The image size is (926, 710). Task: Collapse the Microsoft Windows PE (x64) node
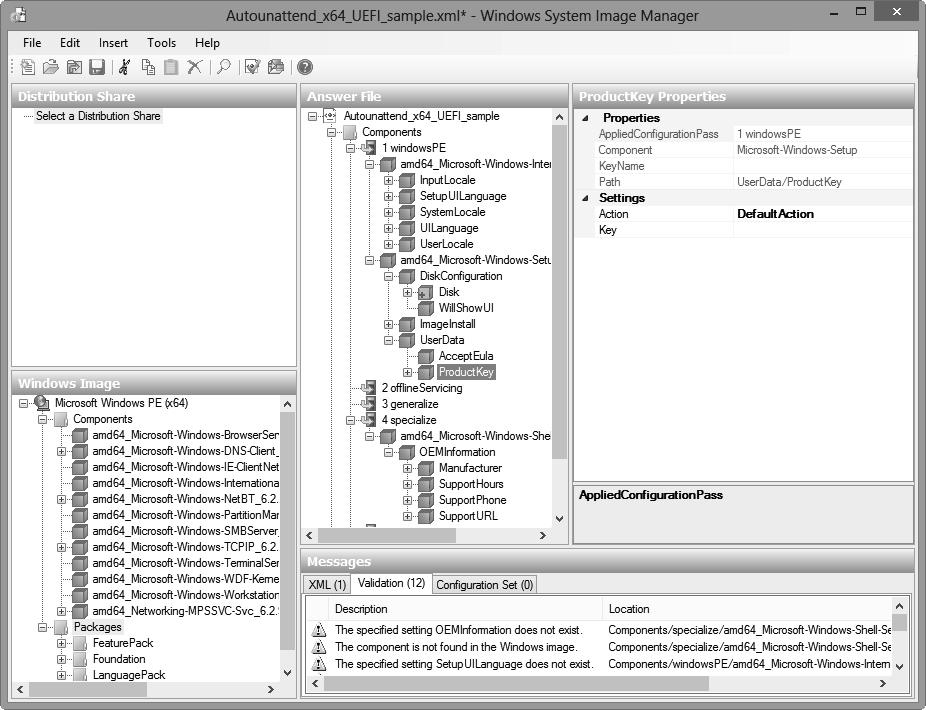[23, 403]
